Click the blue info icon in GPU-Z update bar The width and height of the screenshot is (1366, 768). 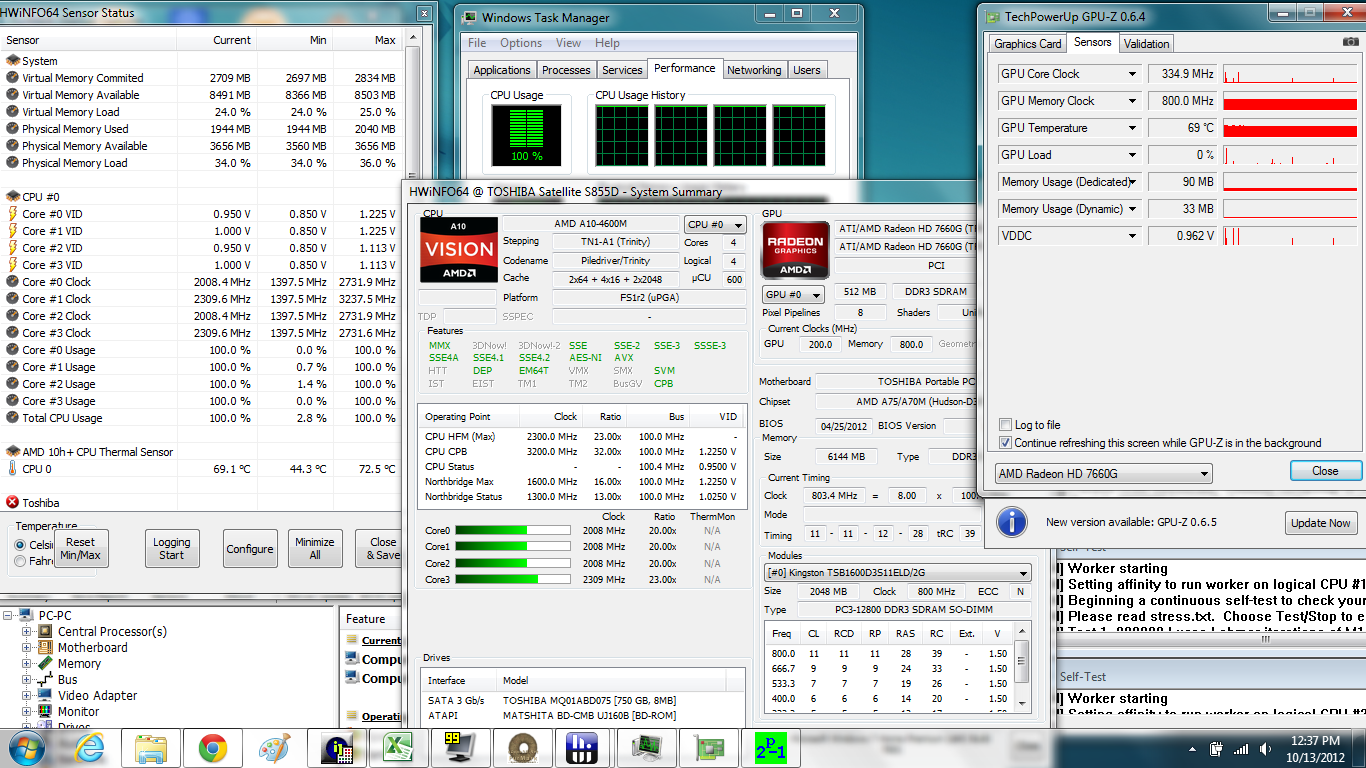point(1012,522)
